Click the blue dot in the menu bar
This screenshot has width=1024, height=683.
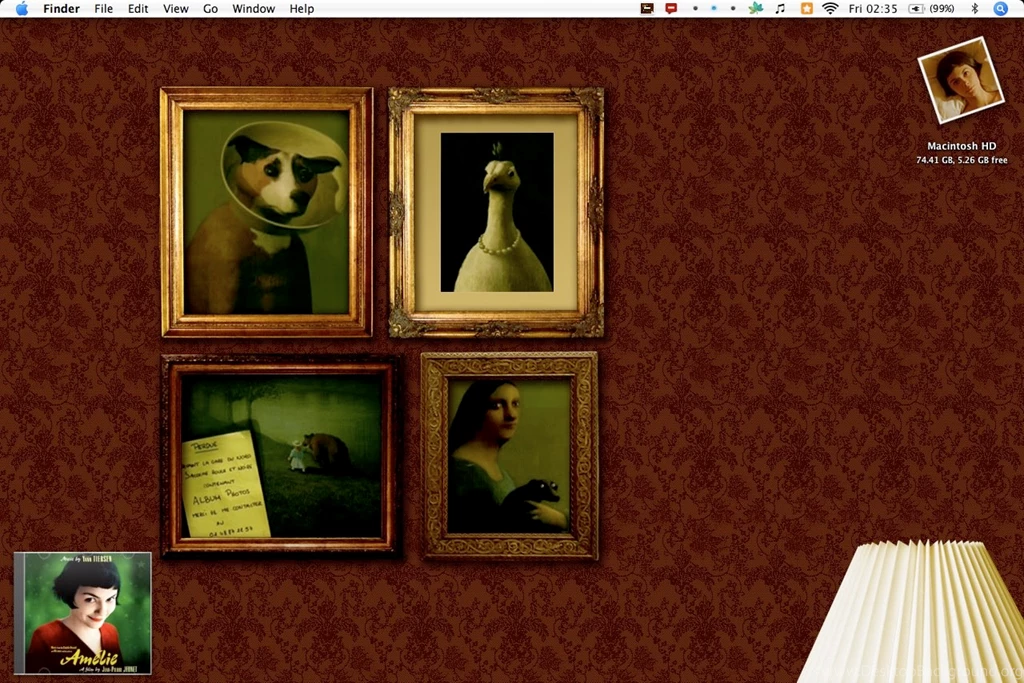pos(714,8)
